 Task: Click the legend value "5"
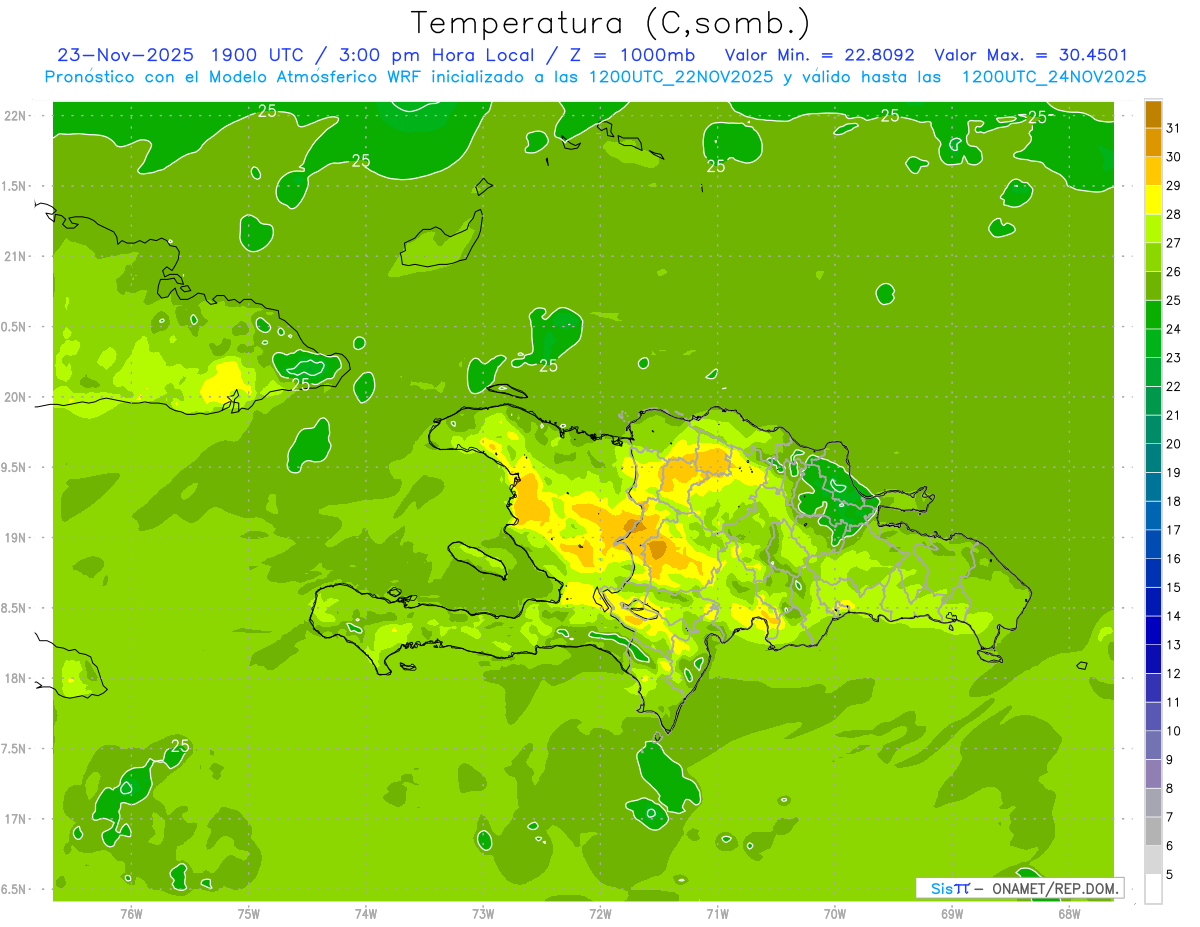pyautogui.click(x=1170, y=874)
